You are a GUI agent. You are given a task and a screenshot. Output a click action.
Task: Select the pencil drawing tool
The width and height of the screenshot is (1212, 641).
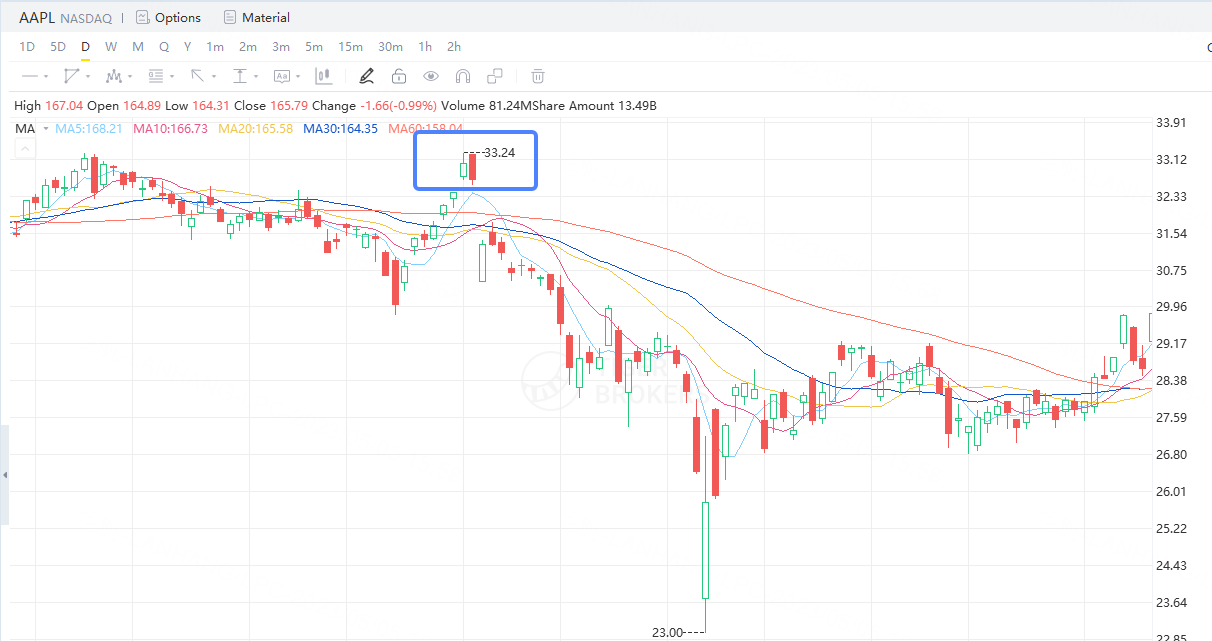[366, 76]
